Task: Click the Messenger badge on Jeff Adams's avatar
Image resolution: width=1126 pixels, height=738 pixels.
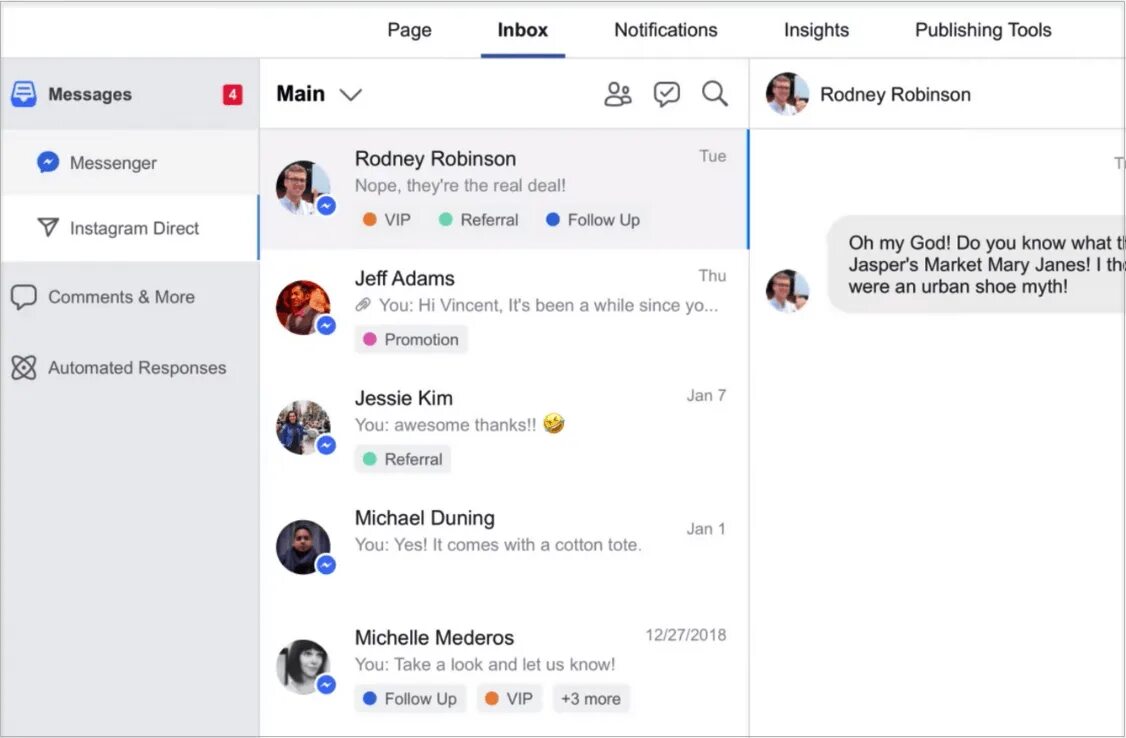Action: 326,326
